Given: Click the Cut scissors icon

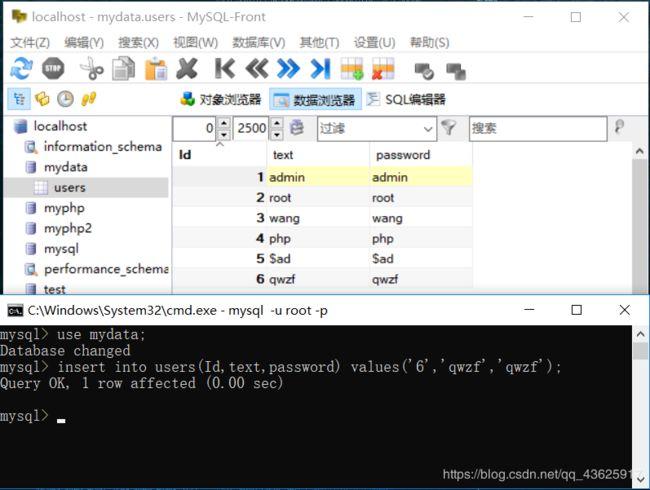Looking at the screenshot, I should coord(92,68).
